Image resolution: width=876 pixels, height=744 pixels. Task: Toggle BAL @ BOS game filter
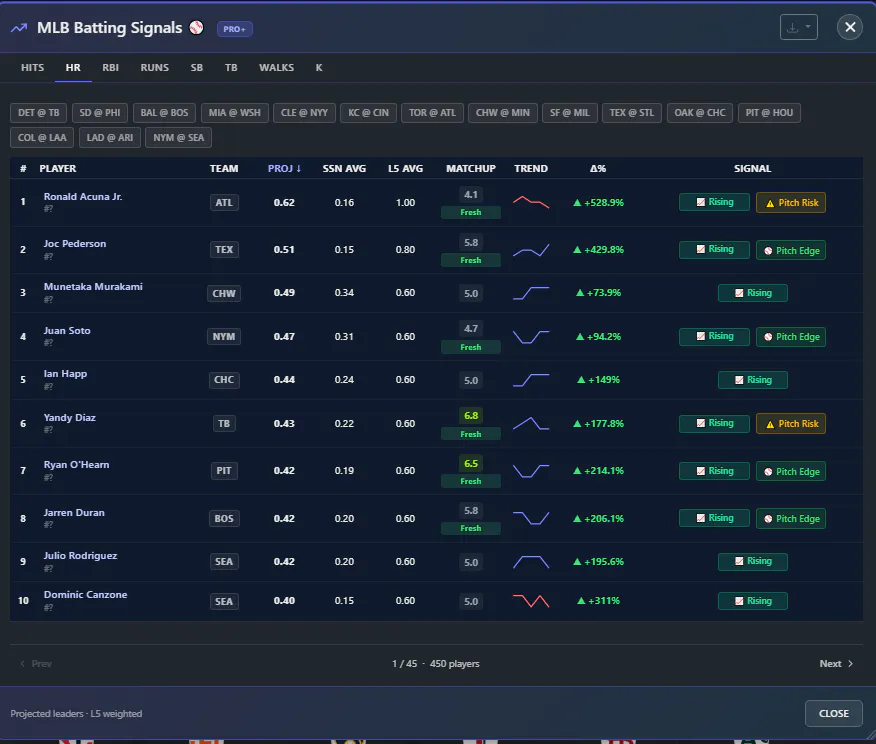coord(164,113)
